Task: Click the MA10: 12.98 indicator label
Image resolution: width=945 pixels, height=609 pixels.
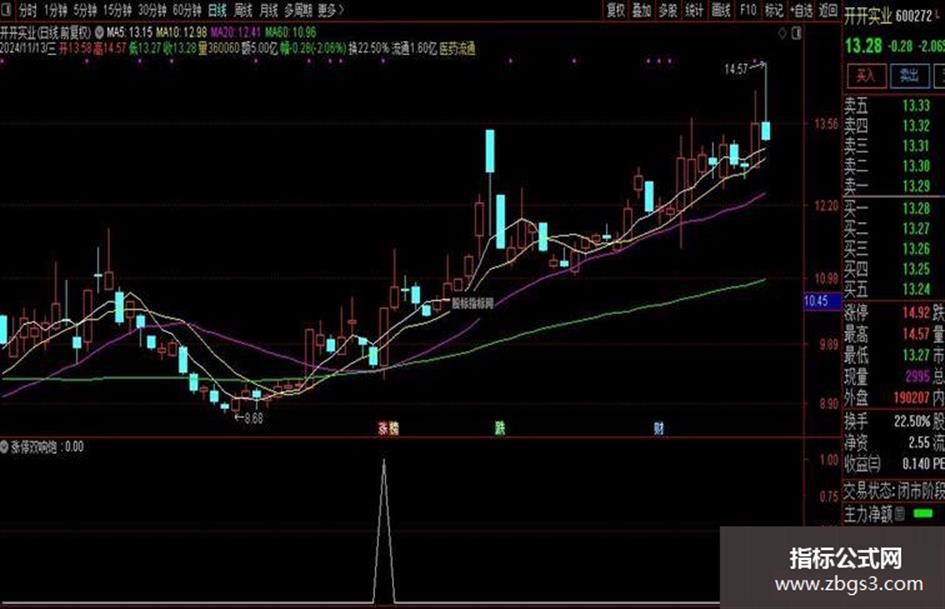Action: click(x=181, y=32)
